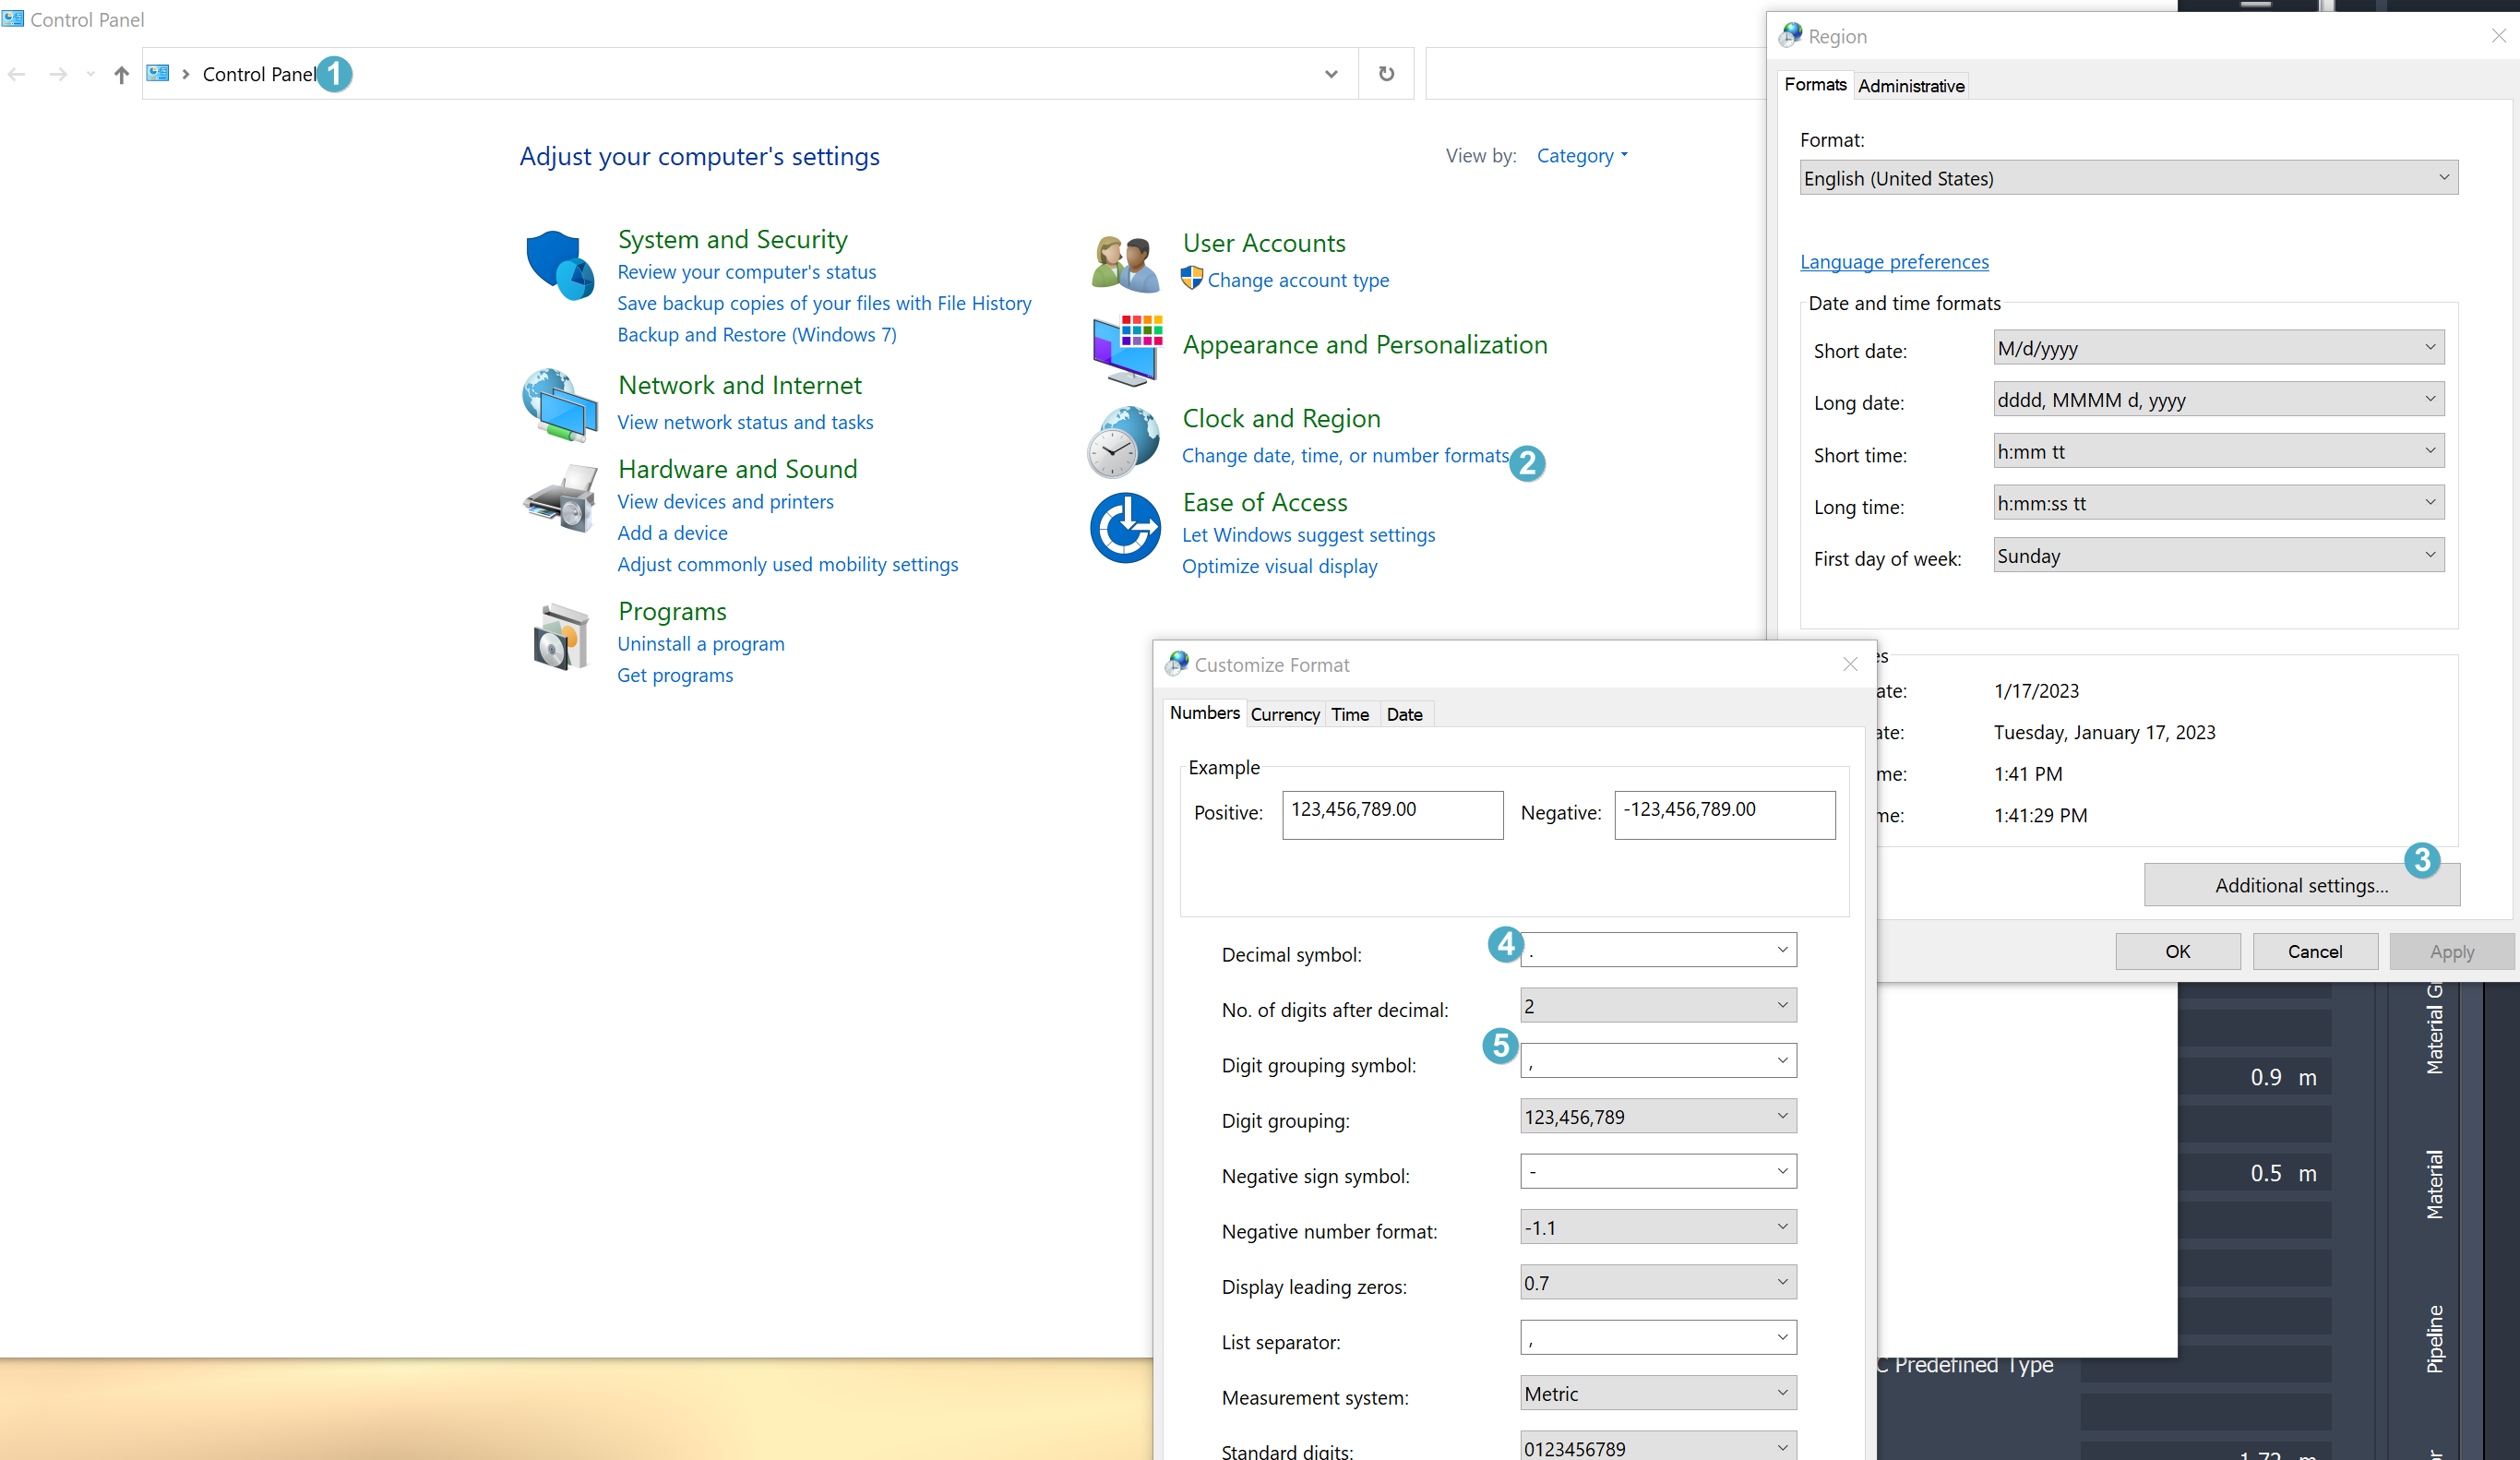The width and height of the screenshot is (2520, 1460).
Task: Click the Programs disc icon
Action: click(x=559, y=637)
